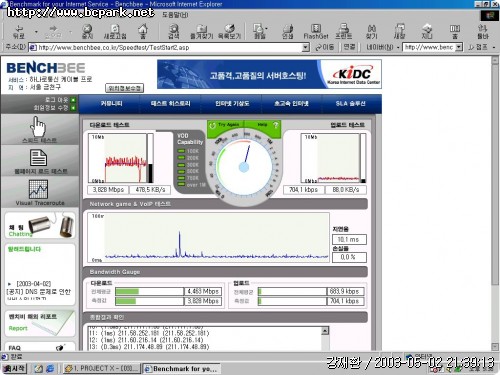
Task: Click the Refresh (새로고침) toolbar icon
Action: (x=115, y=29)
